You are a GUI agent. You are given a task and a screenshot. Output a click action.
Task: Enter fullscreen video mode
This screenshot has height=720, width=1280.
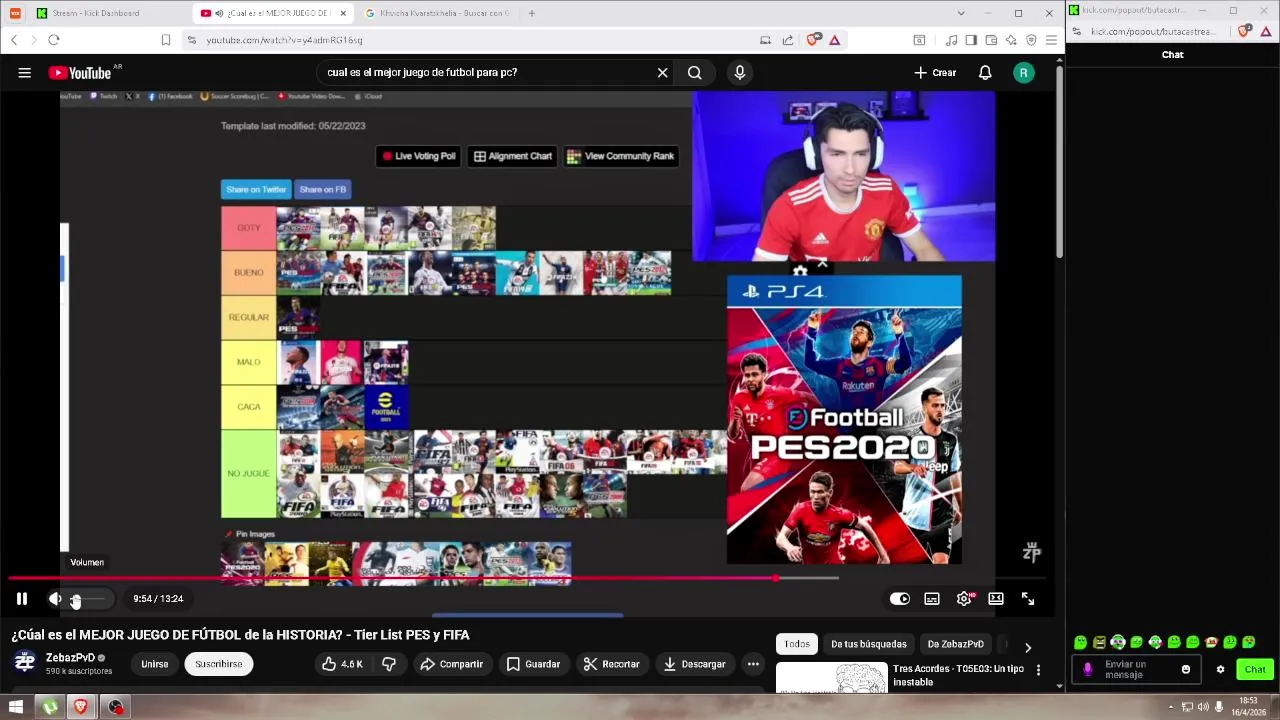coord(1028,599)
